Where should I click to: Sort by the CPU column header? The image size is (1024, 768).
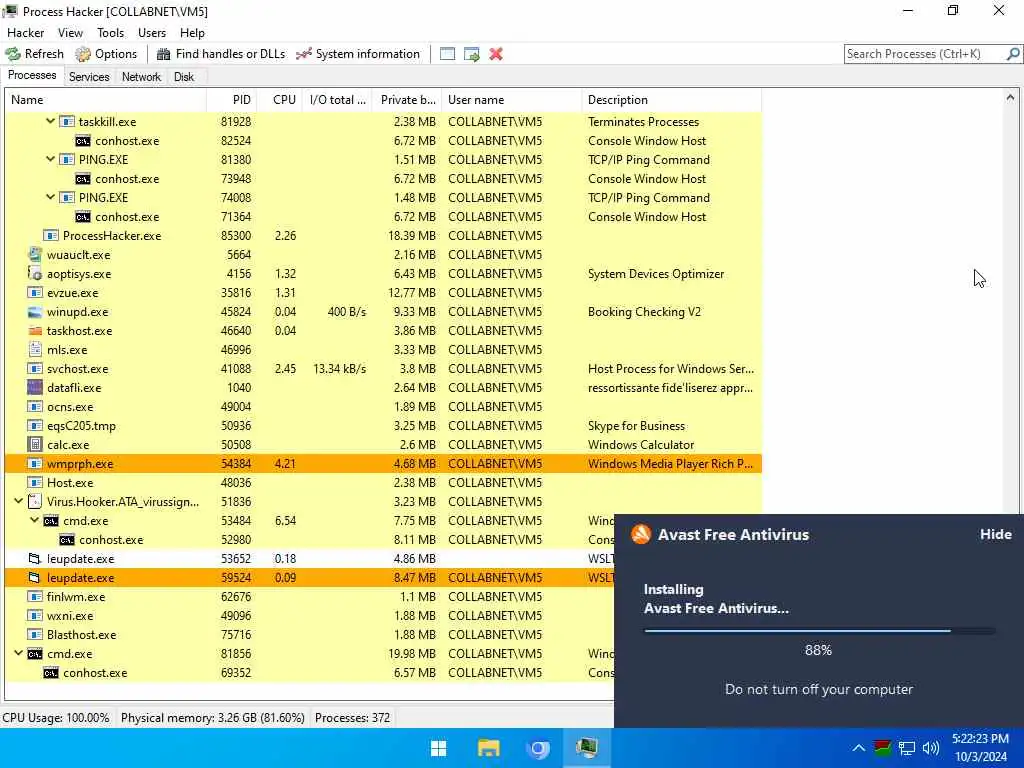279,100
